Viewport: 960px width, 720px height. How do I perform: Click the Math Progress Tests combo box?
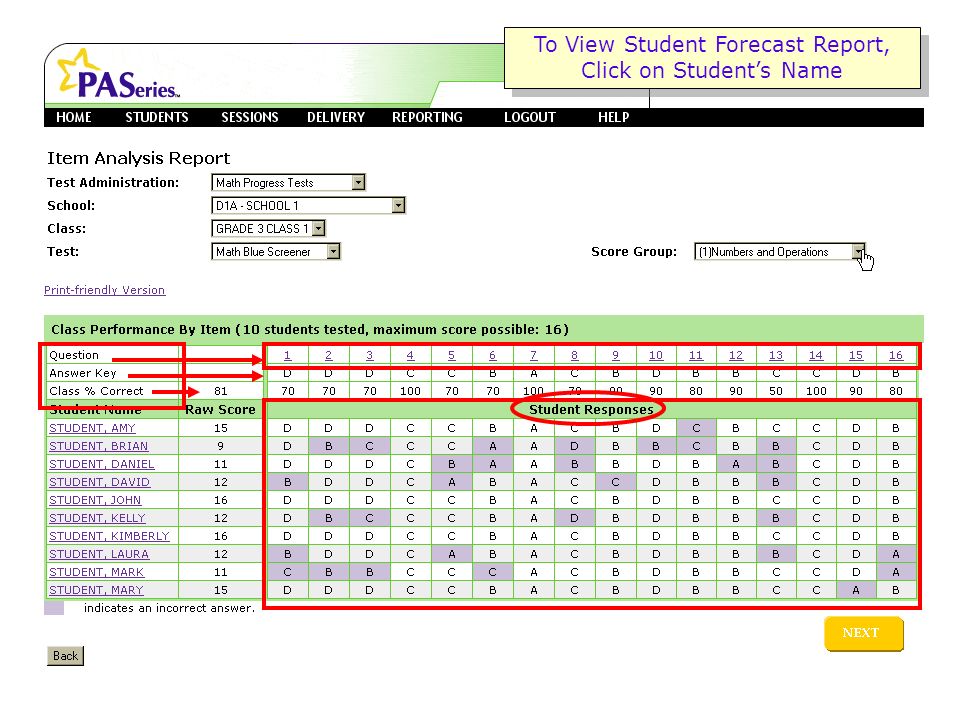click(288, 182)
